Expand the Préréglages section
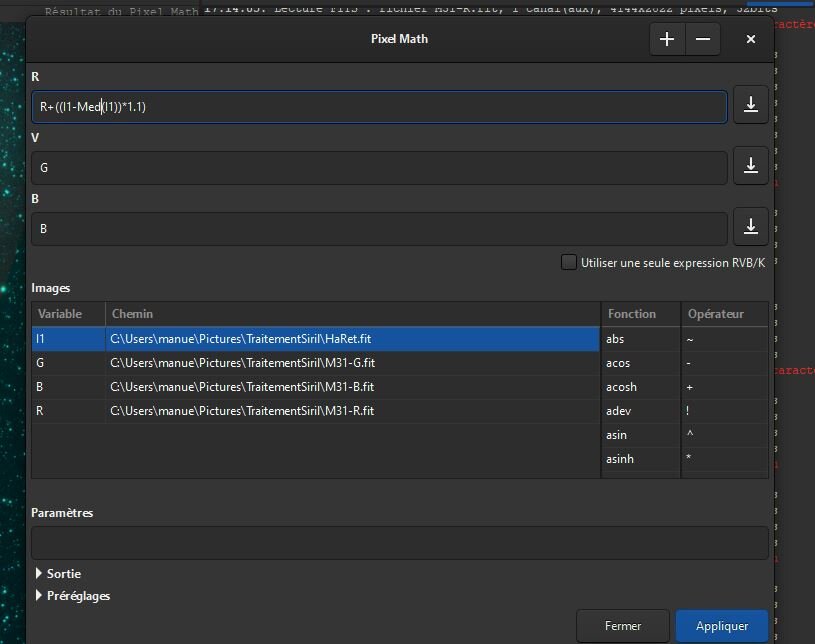 coord(40,596)
